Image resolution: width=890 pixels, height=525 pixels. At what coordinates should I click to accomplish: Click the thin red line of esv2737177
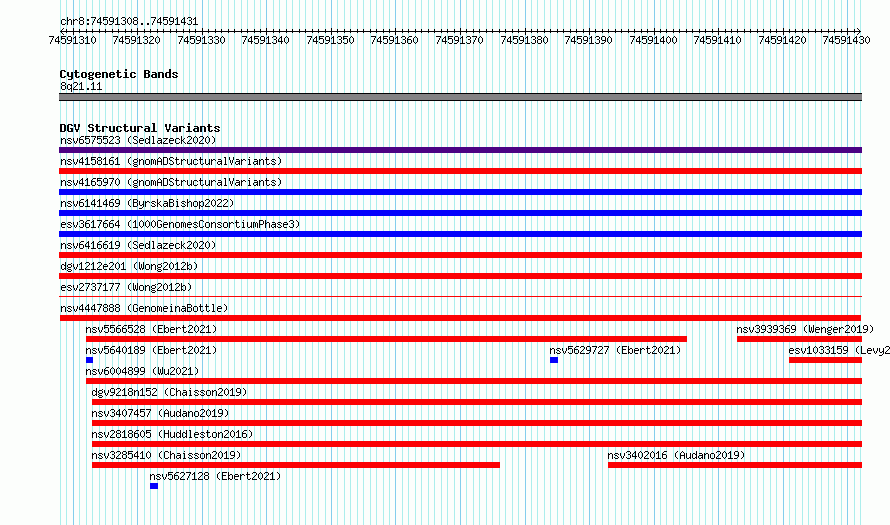click(460, 296)
